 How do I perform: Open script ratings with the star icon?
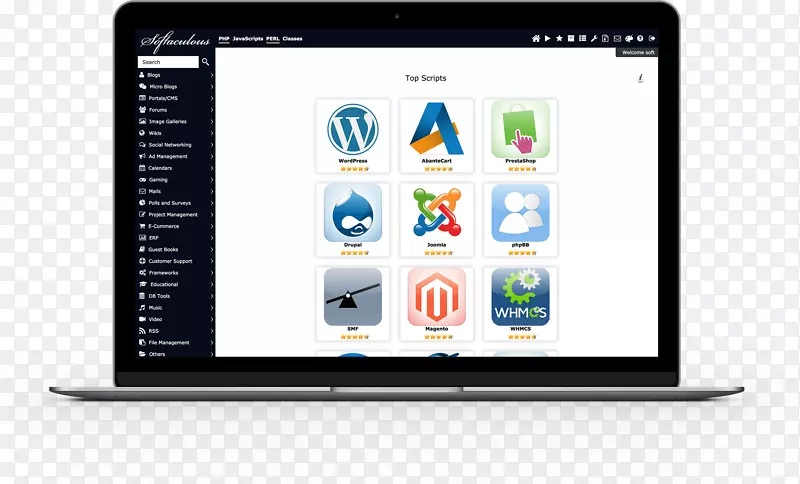559,38
